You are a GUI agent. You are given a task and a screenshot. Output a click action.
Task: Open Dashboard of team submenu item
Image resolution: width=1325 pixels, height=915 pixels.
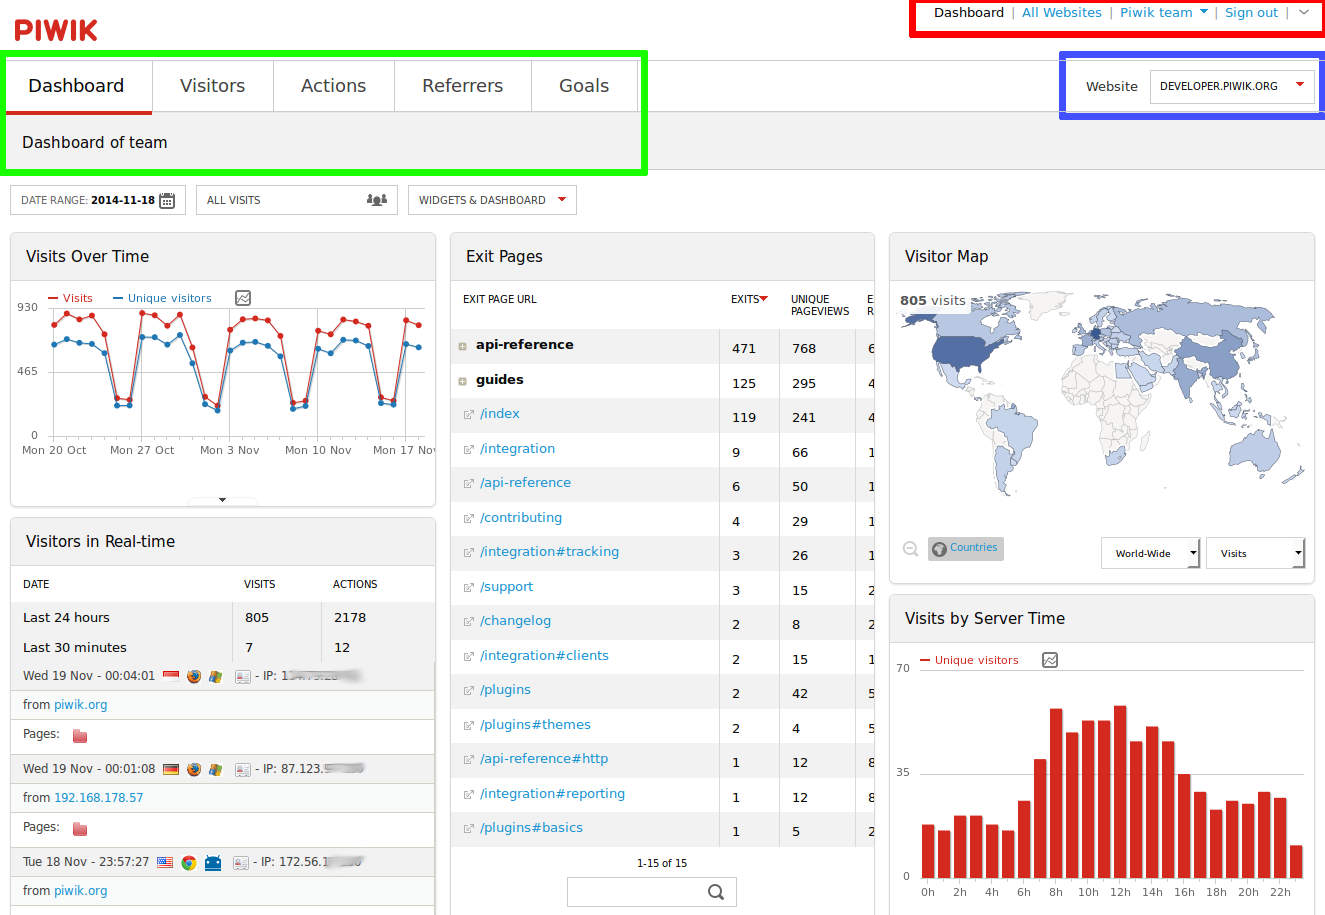pos(95,142)
